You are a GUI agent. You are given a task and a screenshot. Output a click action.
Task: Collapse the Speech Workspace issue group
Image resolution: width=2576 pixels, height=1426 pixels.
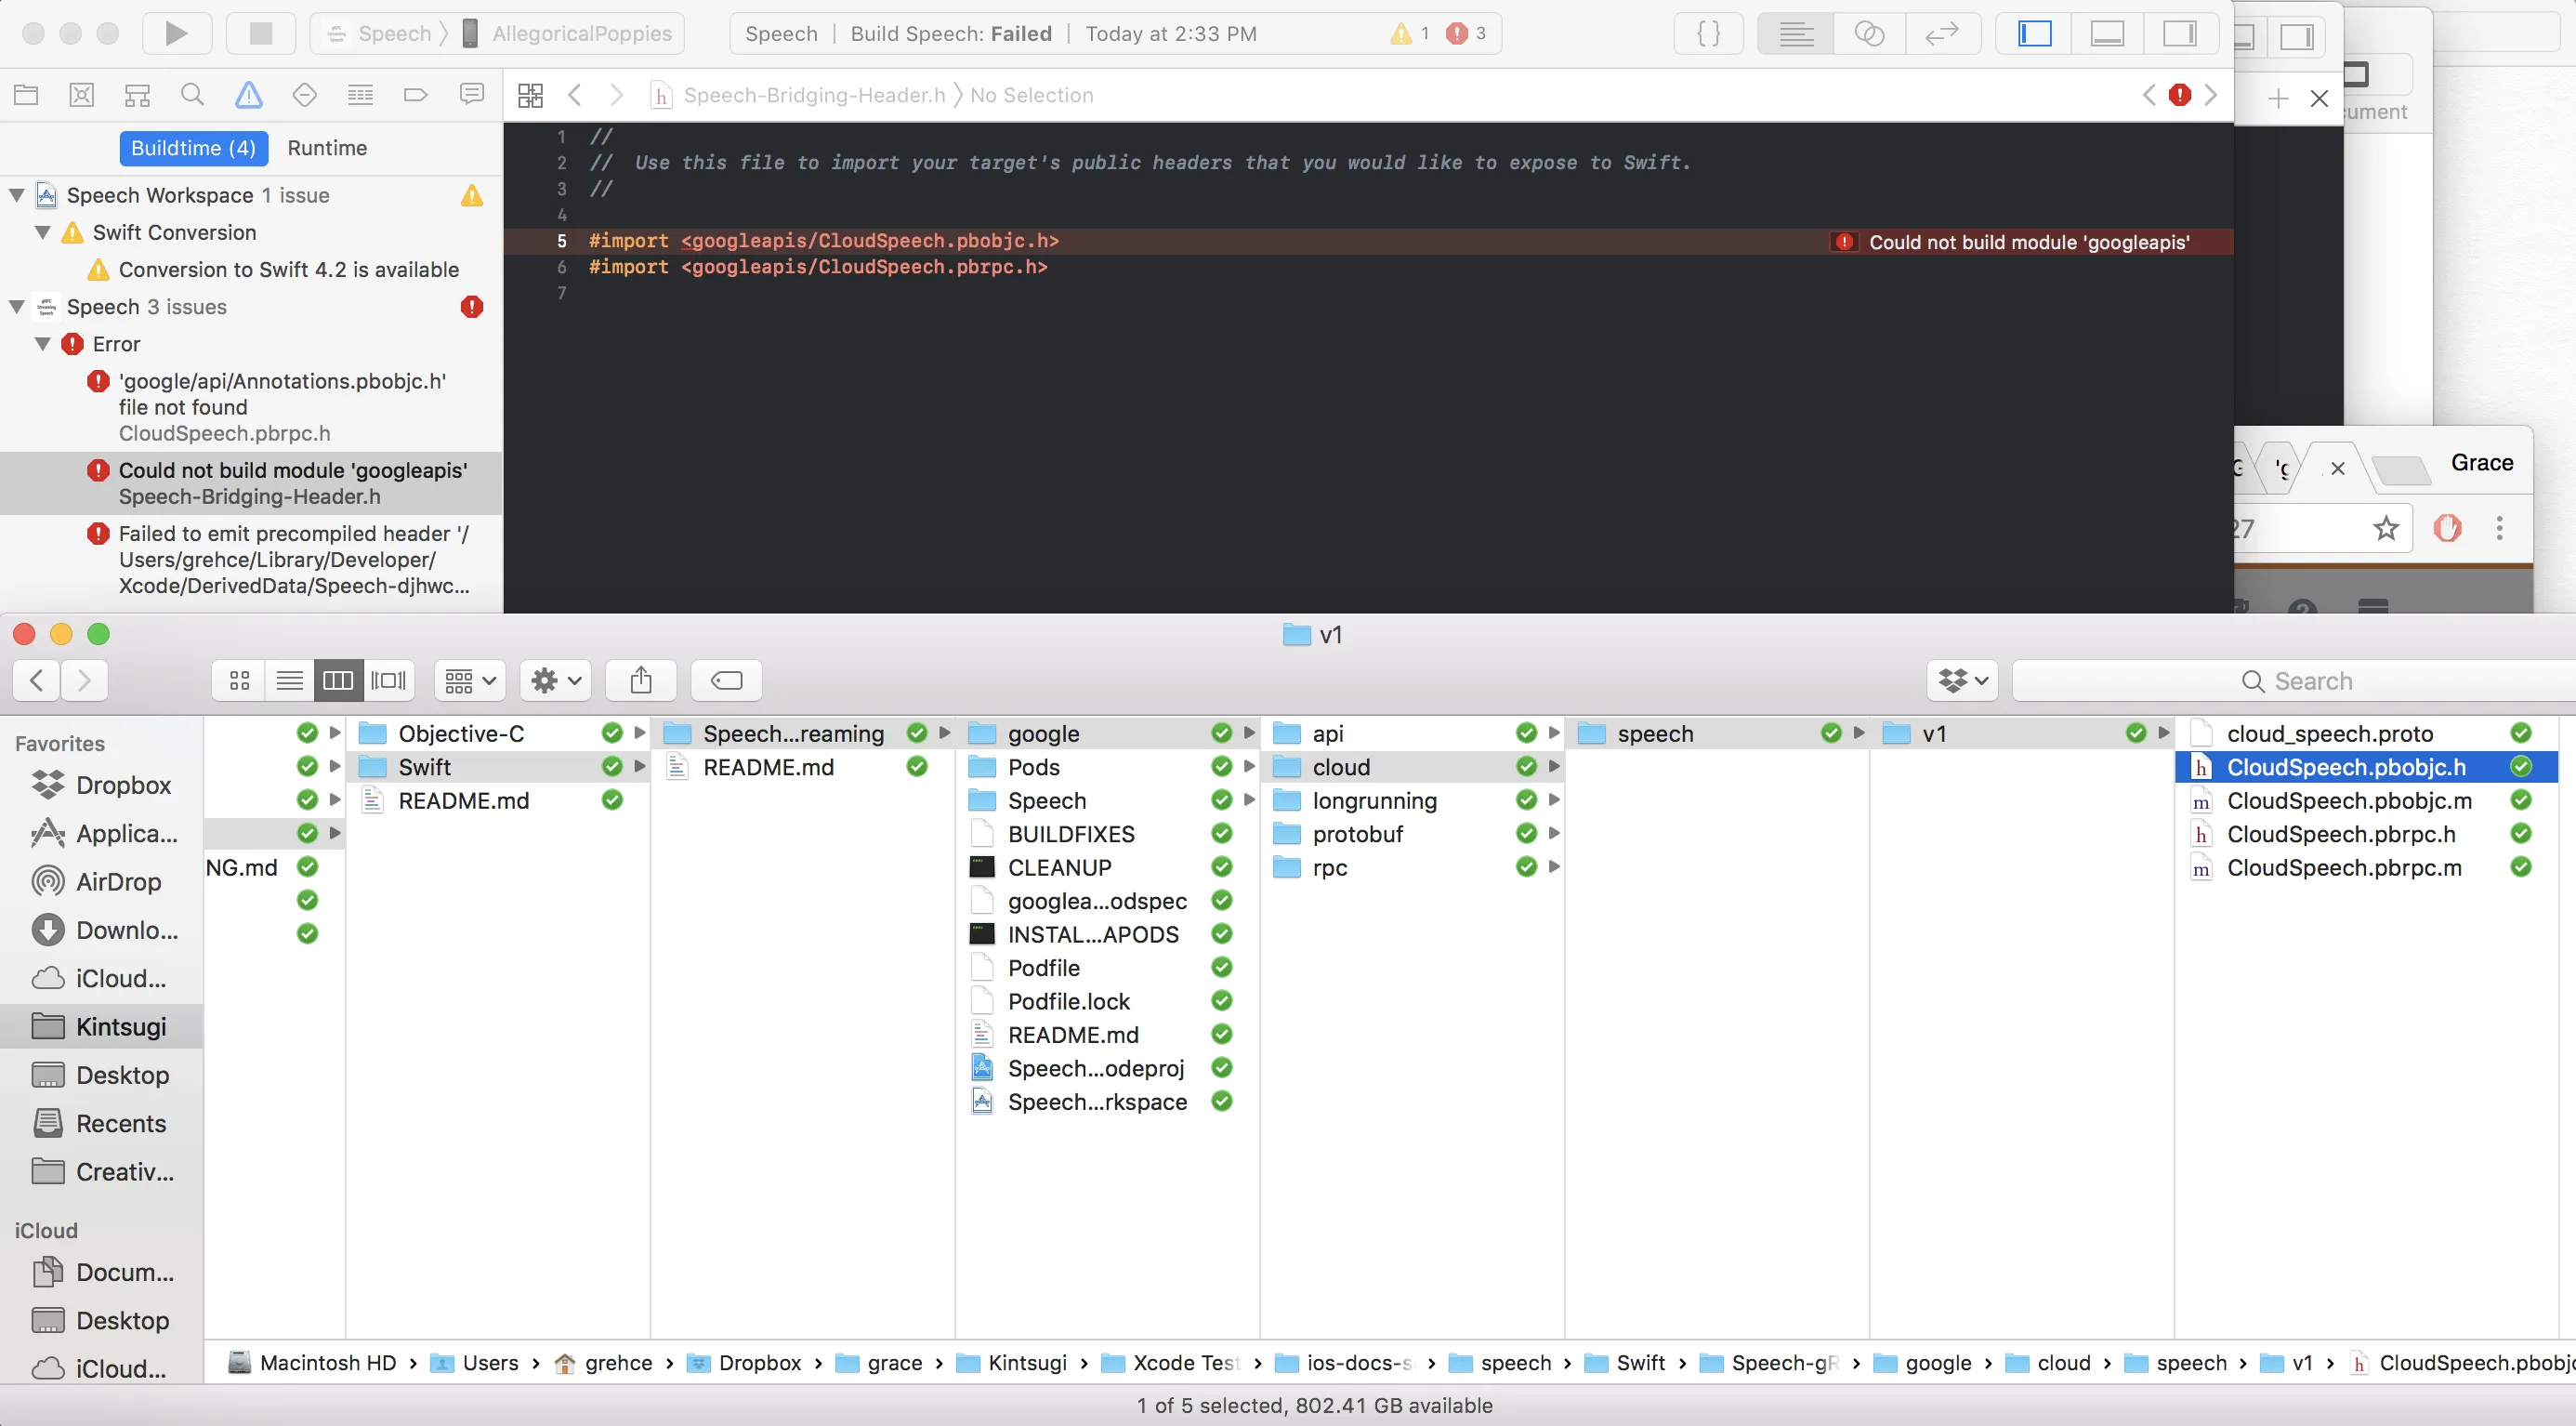[x=17, y=195]
